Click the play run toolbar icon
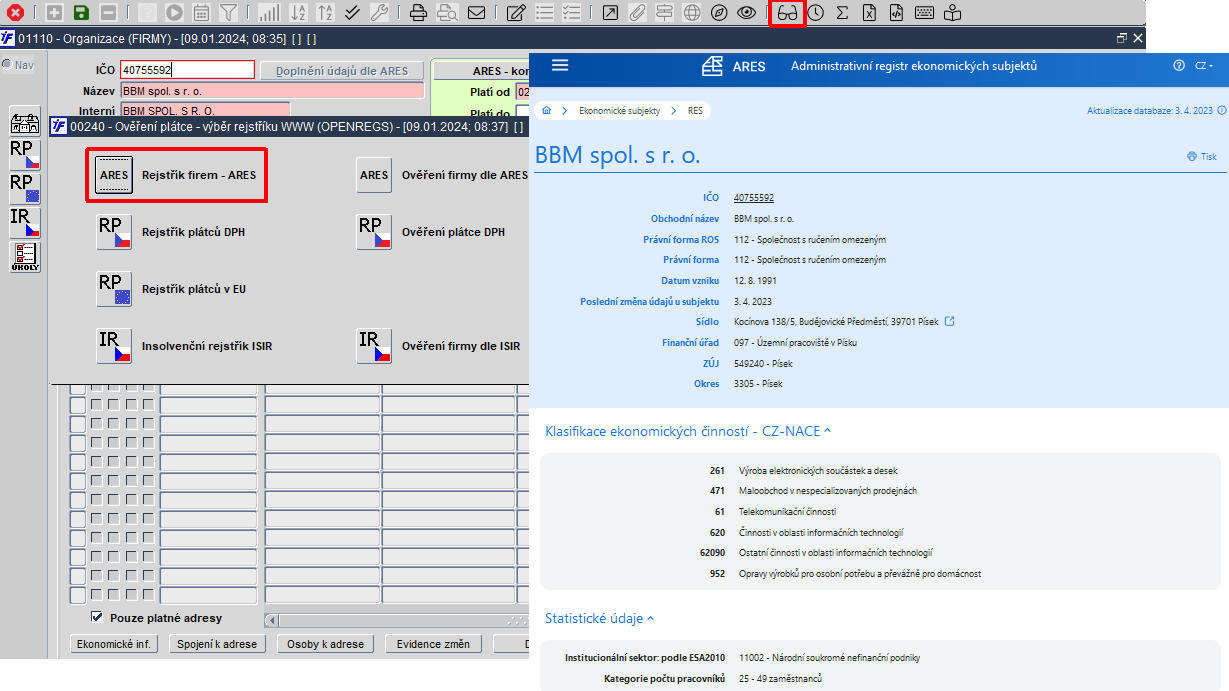The height and width of the screenshot is (691, 1229). coord(174,13)
